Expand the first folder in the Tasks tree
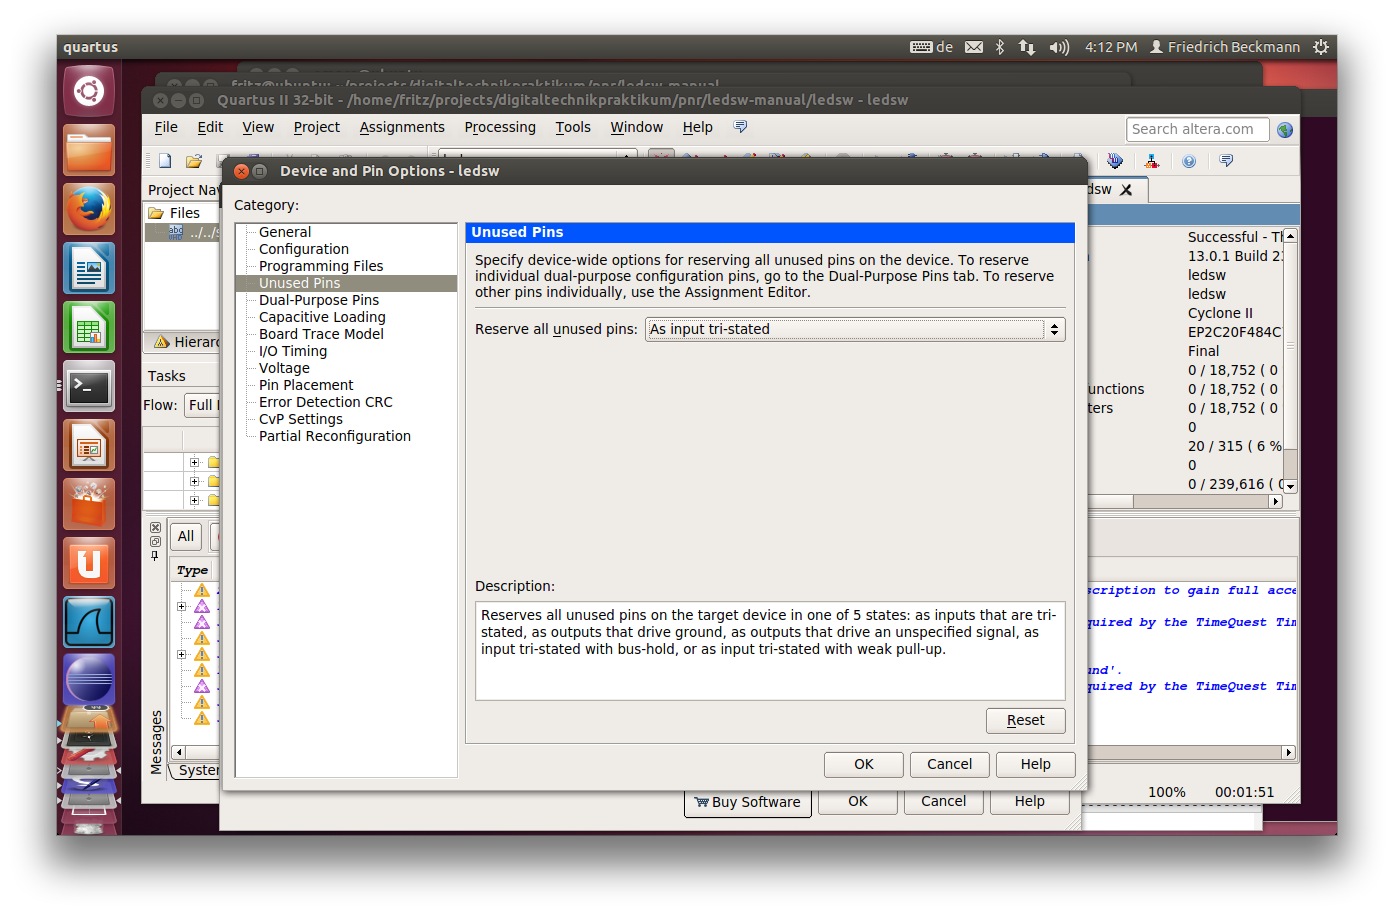Image resolution: width=1394 pixels, height=914 pixels. (x=195, y=462)
